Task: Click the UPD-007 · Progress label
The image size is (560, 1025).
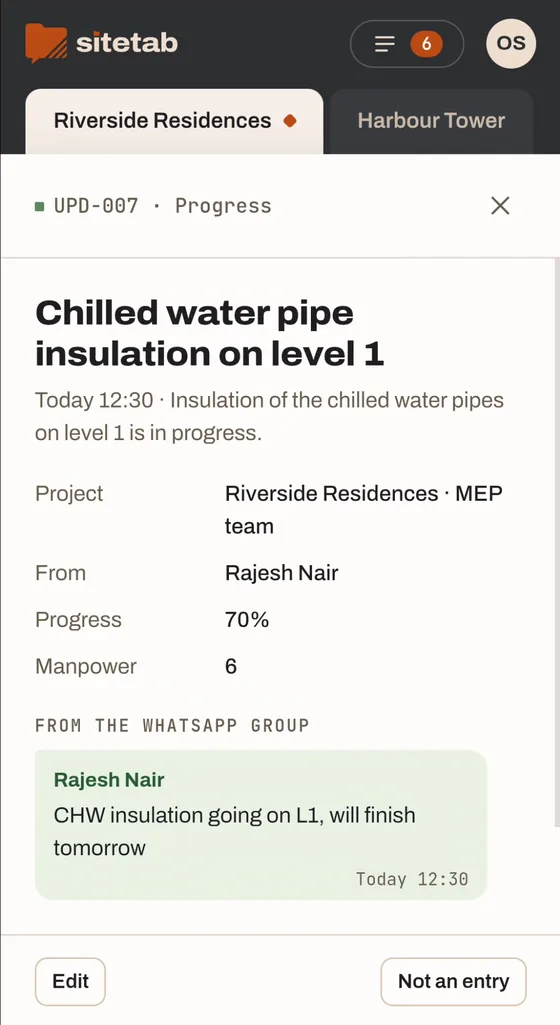Action: 162,206
